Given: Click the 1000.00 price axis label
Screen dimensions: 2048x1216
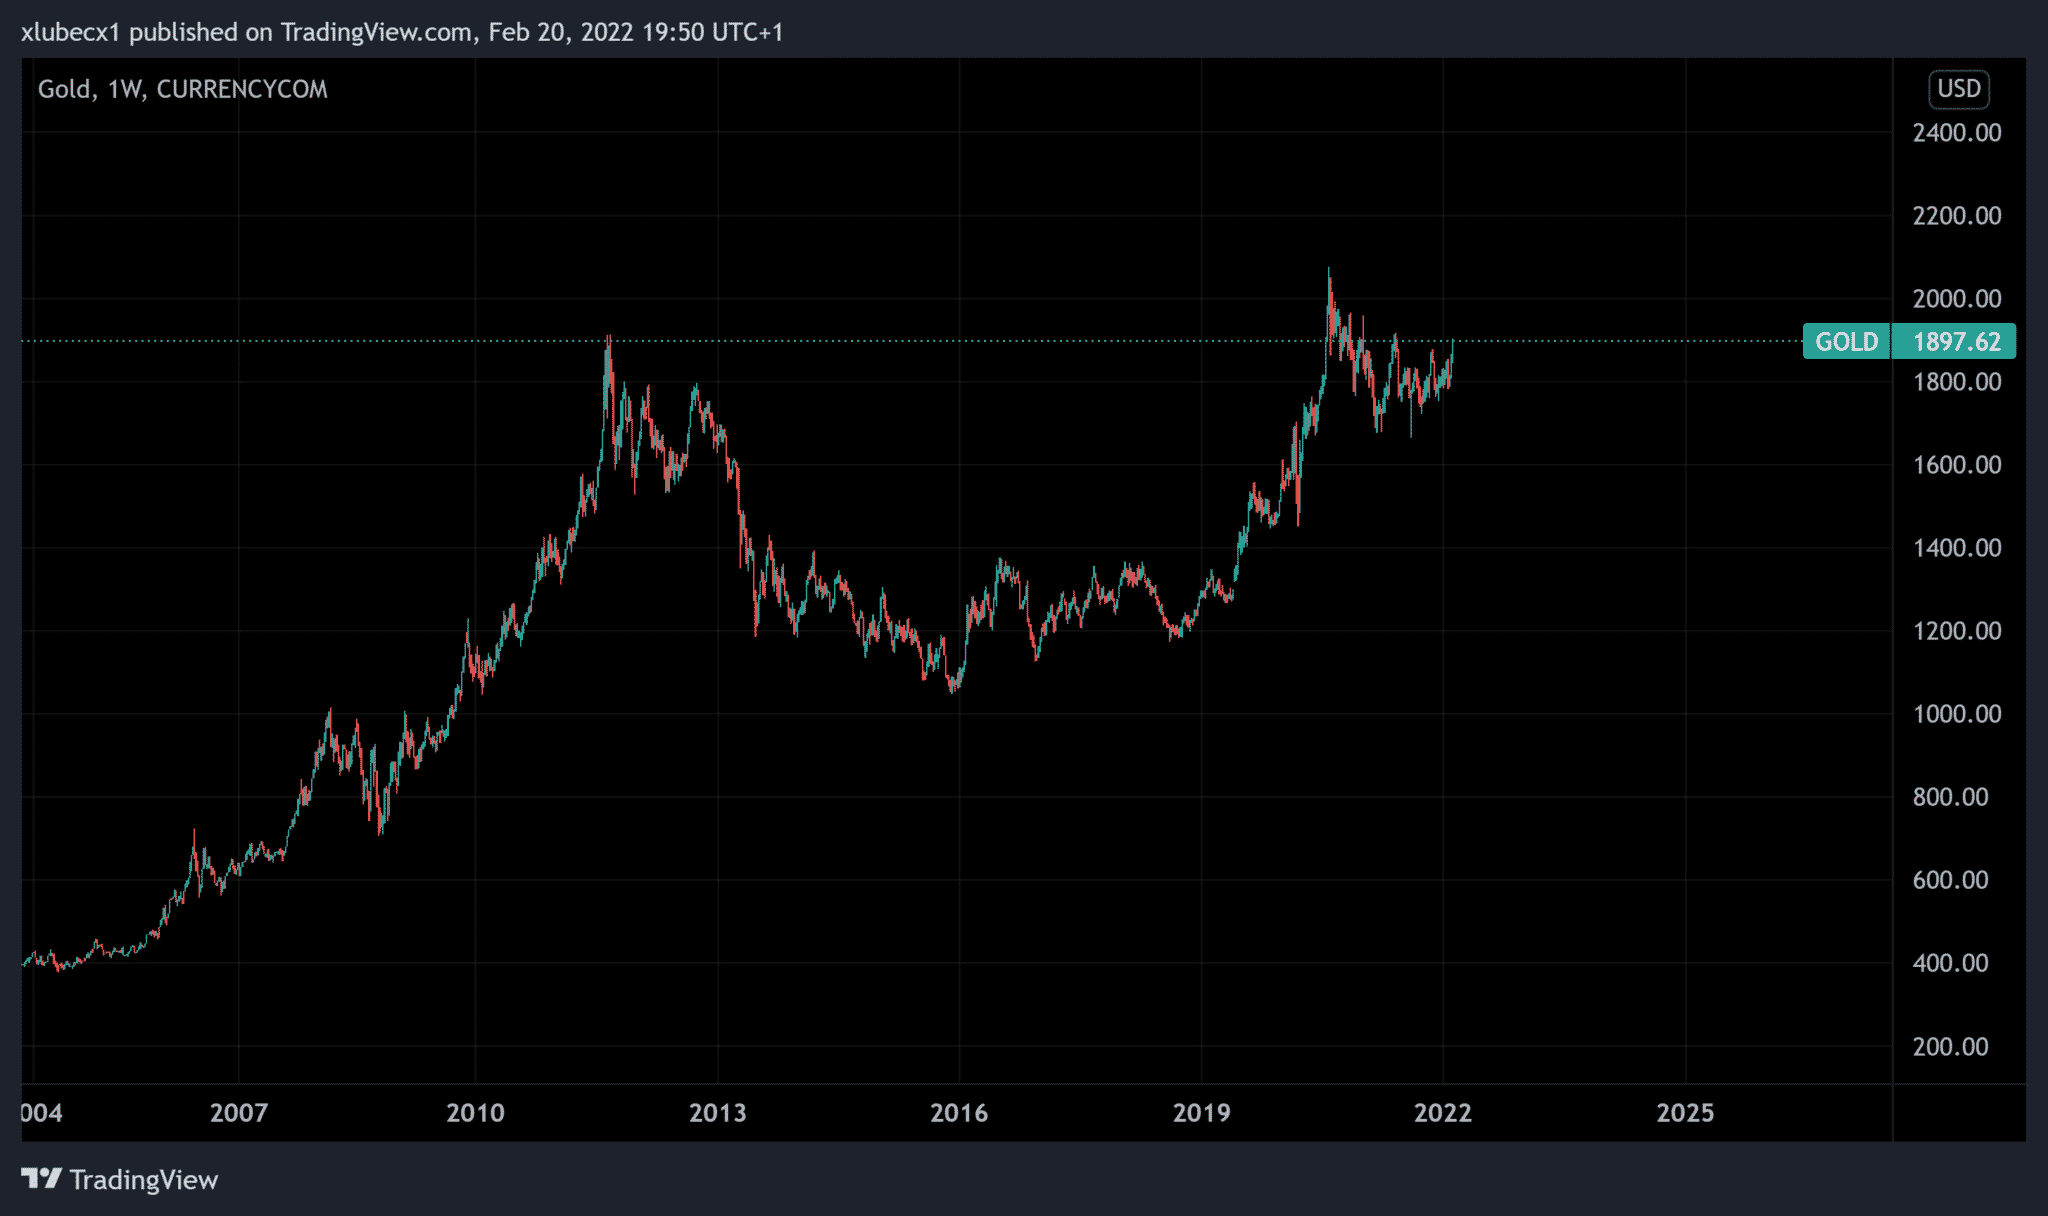Looking at the screenshot, I should (1956, 714).
